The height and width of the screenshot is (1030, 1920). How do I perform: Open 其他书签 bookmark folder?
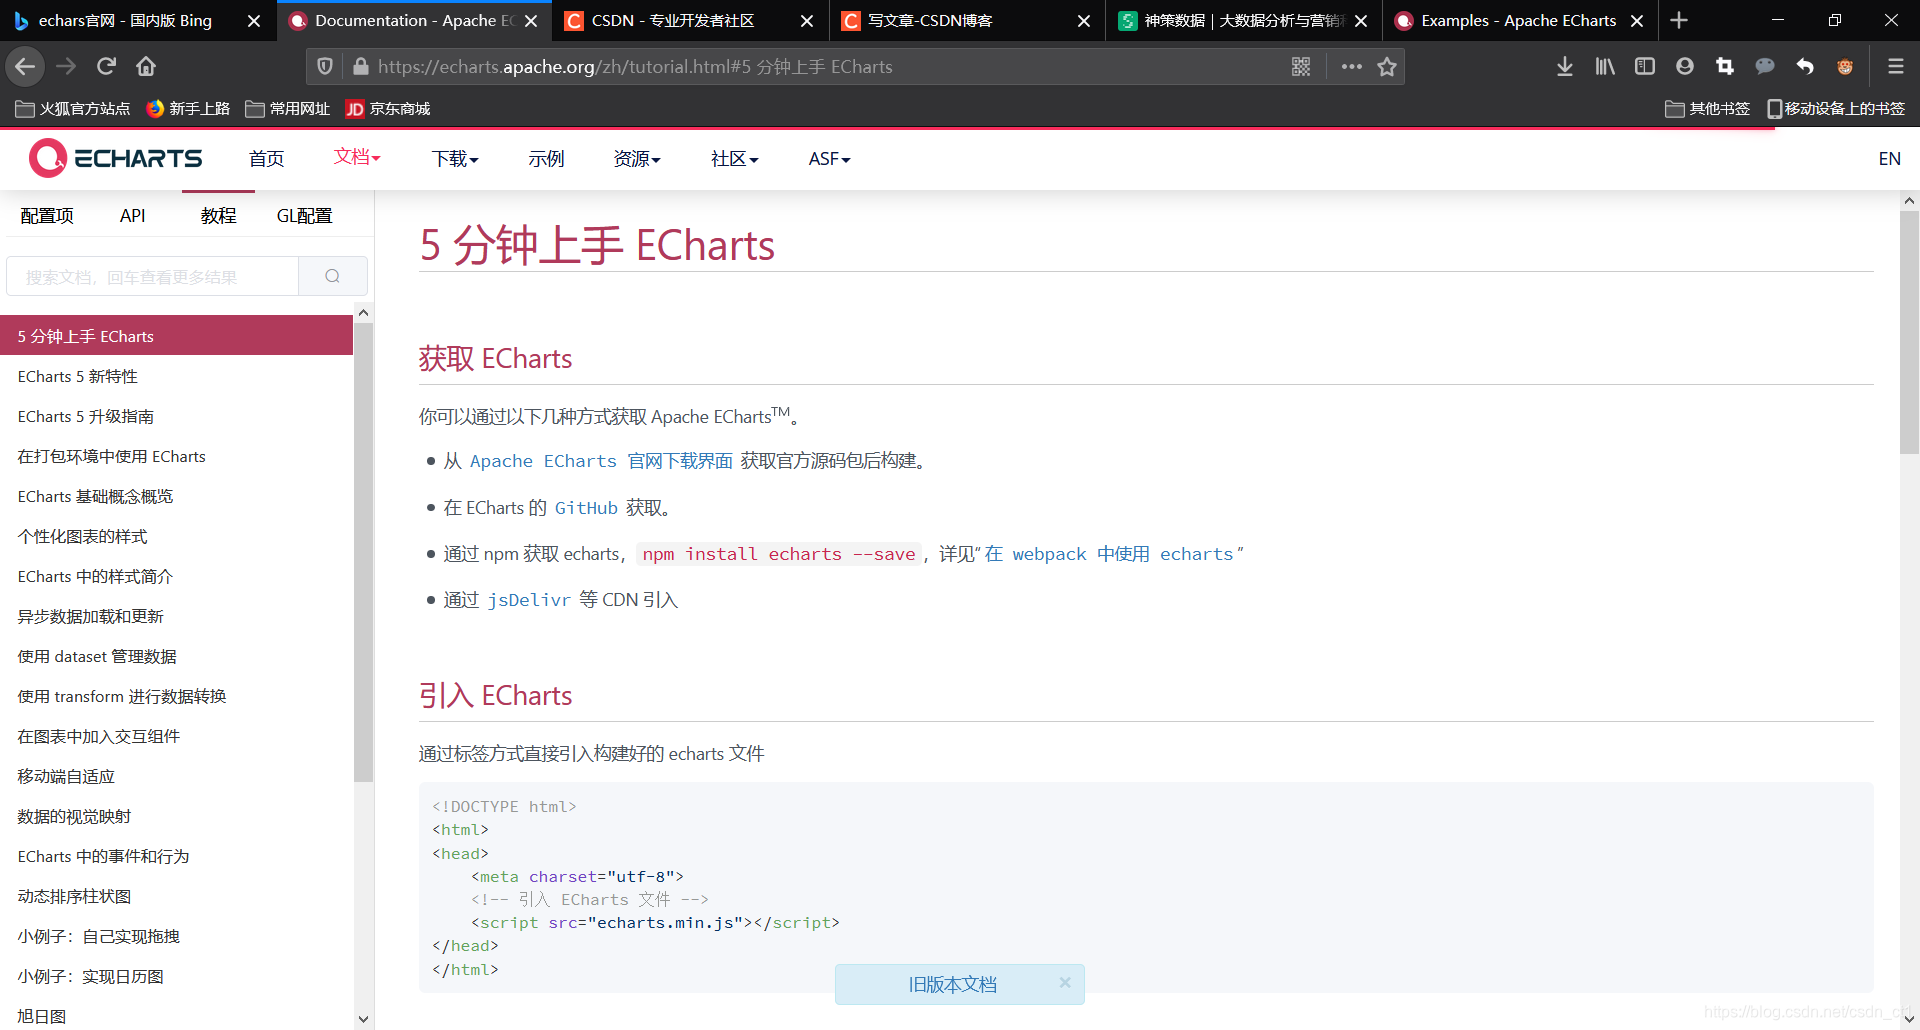point(1707,108)
